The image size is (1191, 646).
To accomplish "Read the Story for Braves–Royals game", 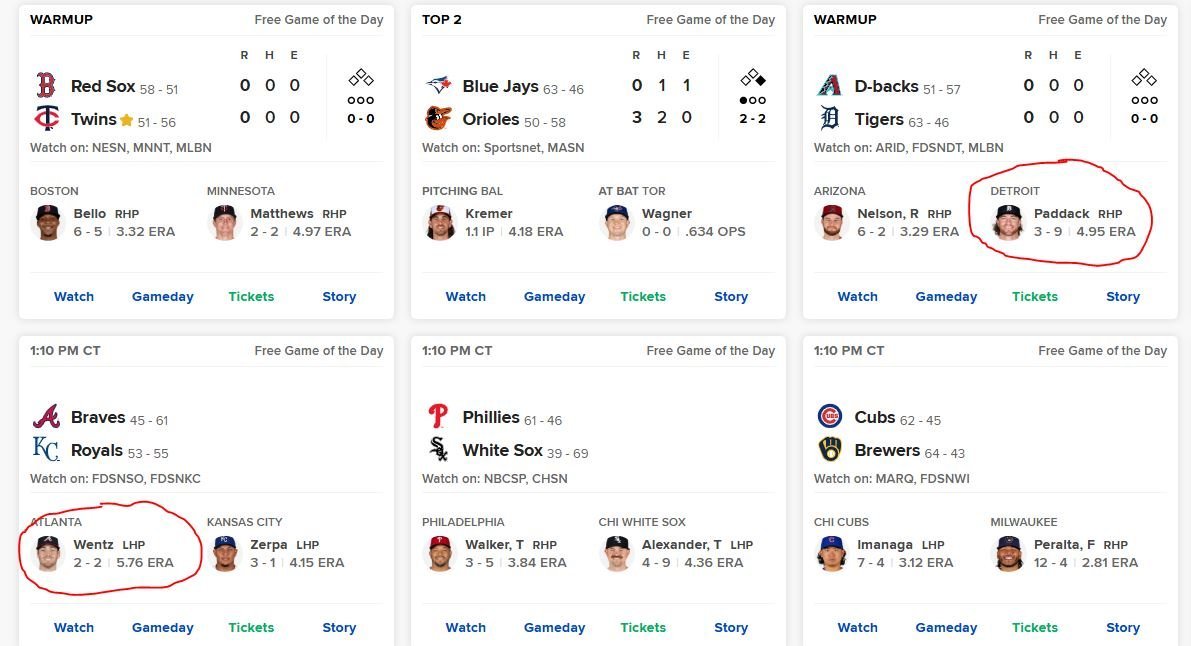I will [x=339, y=627].
